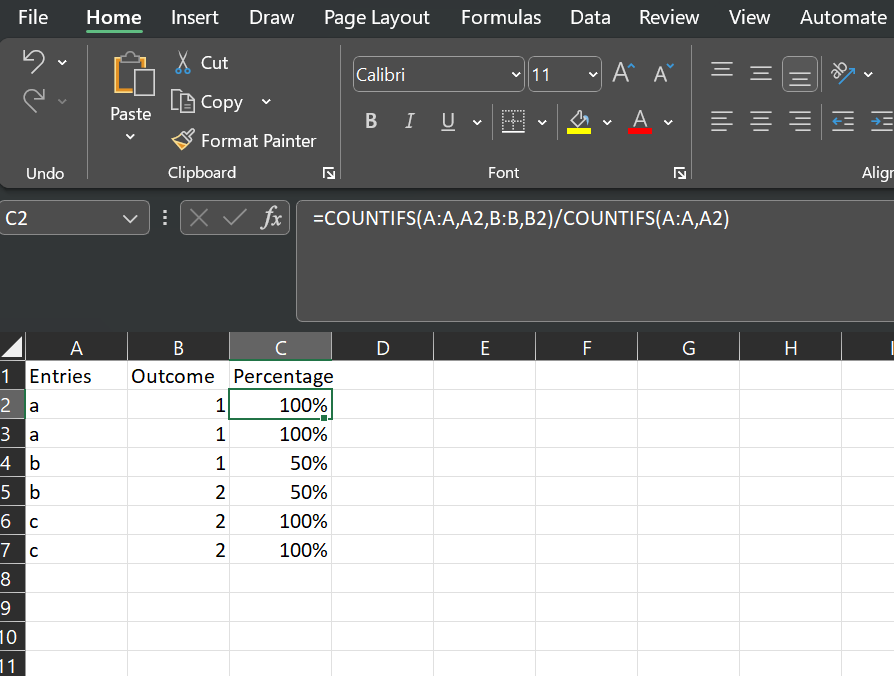894x676 pixels.
Task: Select row 8 header
Action: pyautogui.click(x=12, y=579)
